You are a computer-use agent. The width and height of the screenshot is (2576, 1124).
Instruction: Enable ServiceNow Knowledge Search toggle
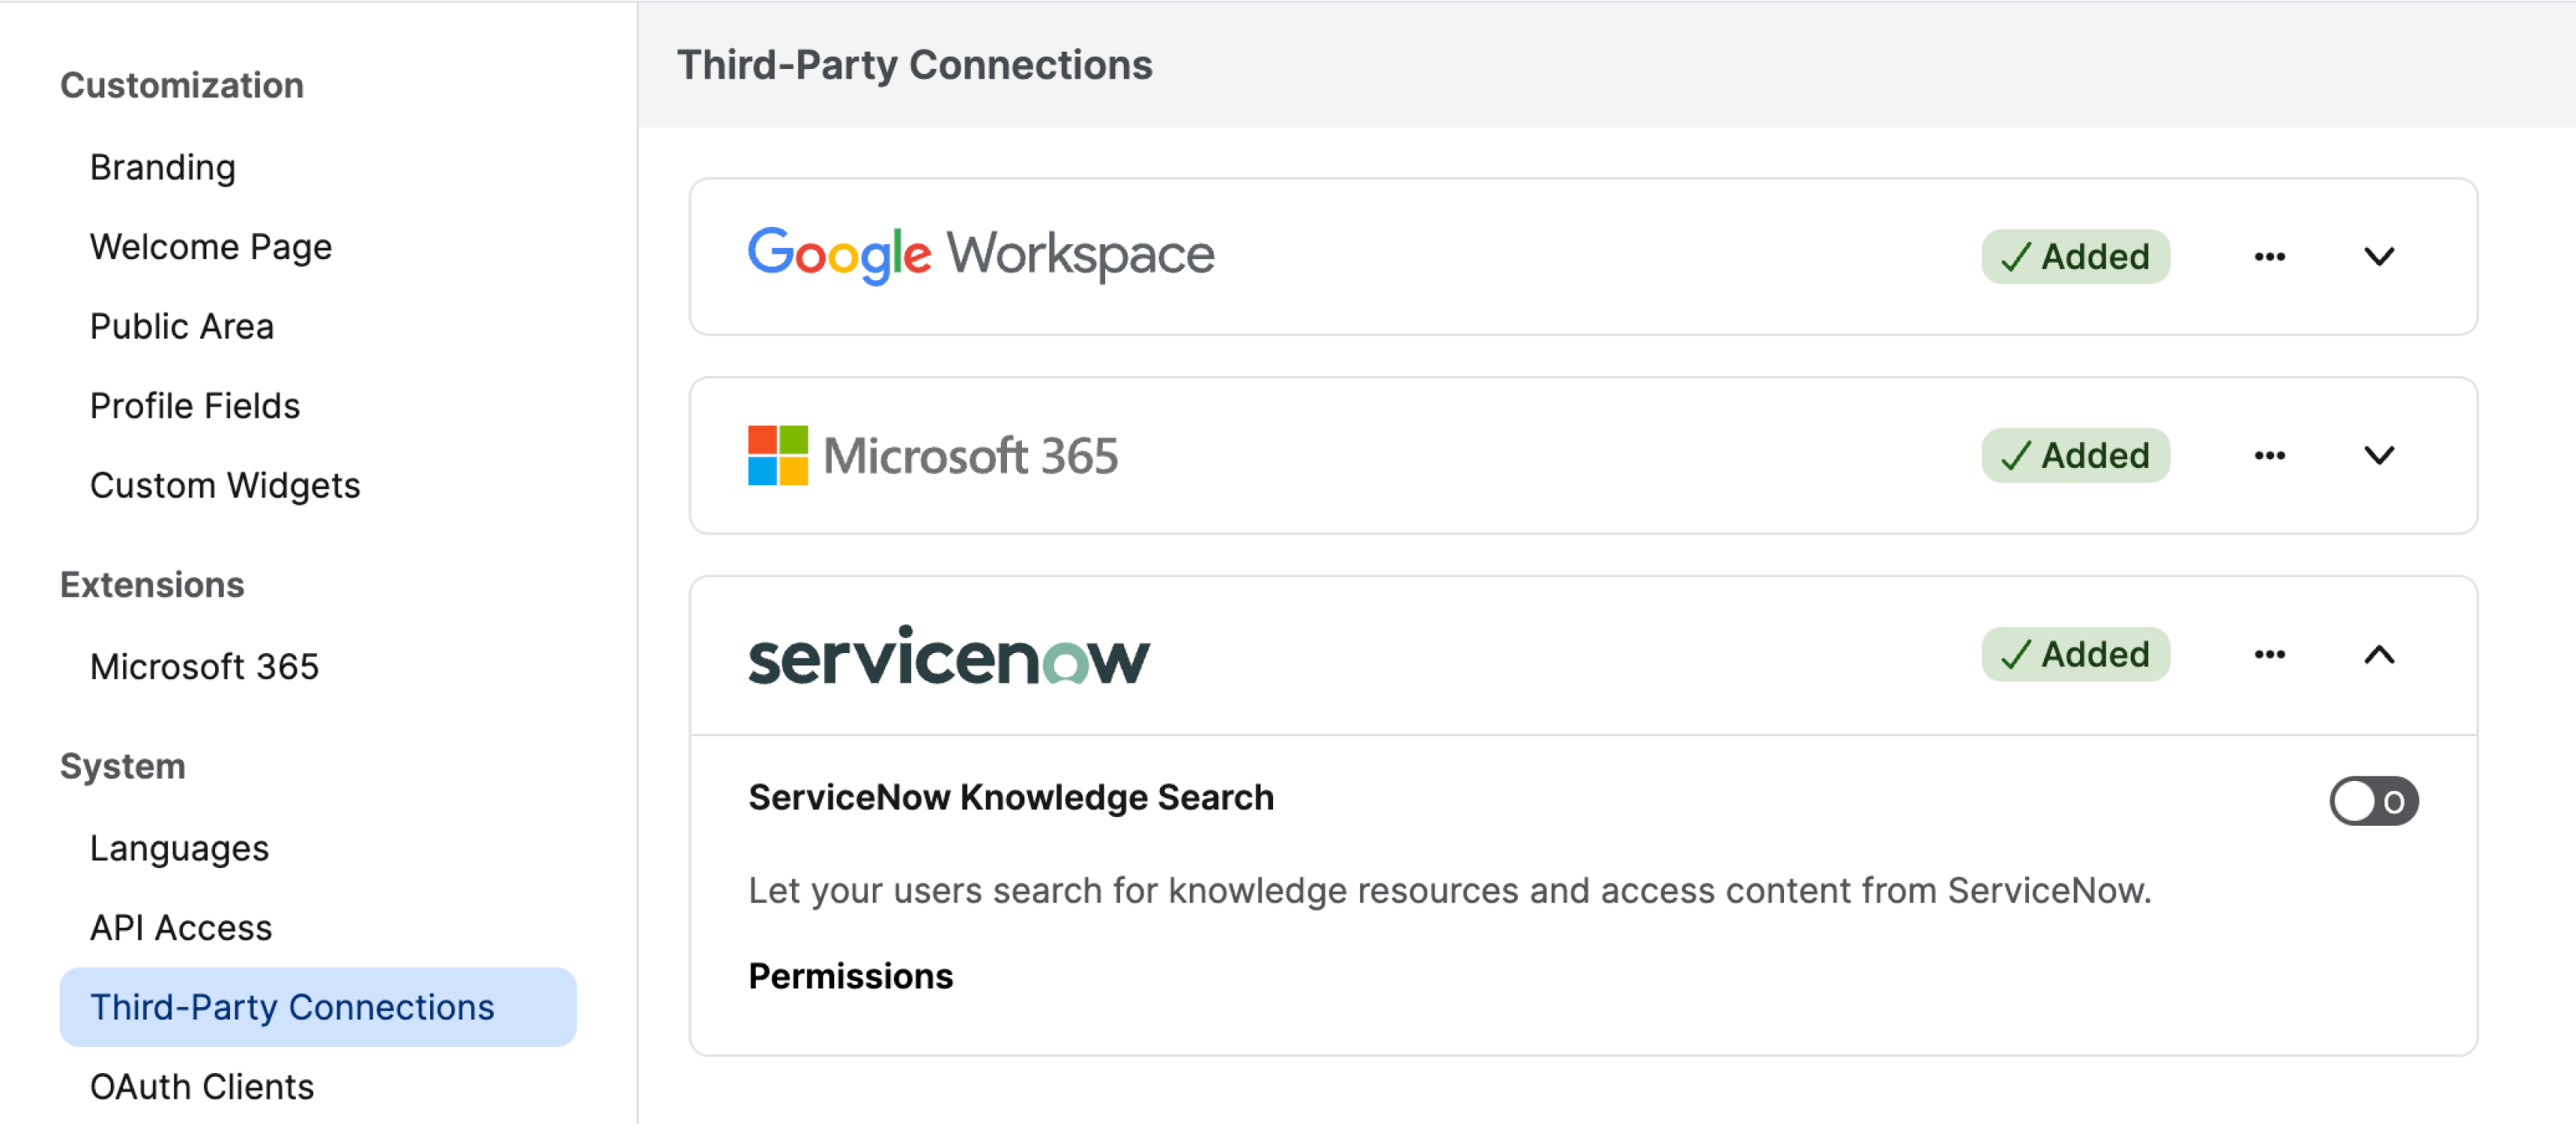coord(2373,801)
